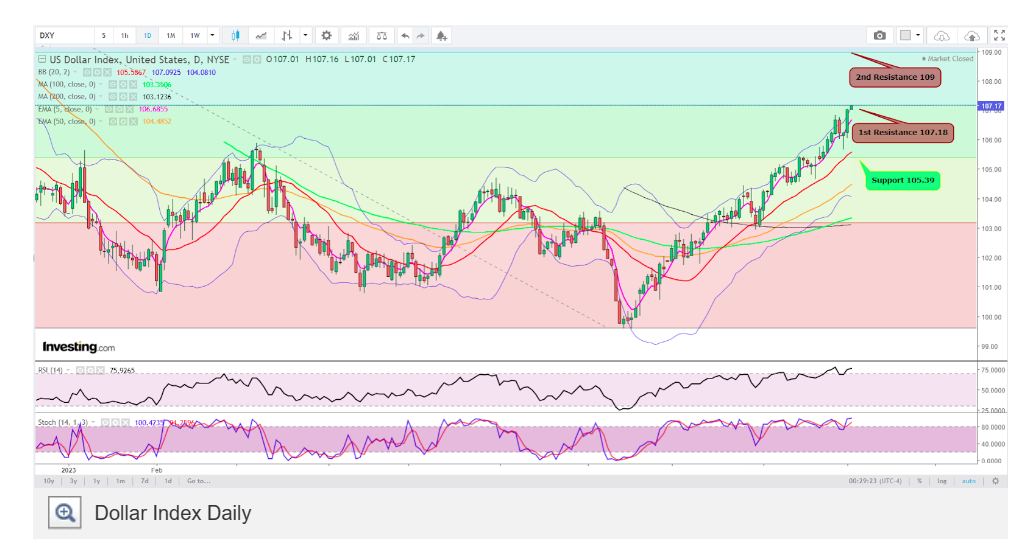The width and height of the screenshot is (1031, 543).
Task: Open the bar style dropdown arrow
Action: point(305,35)
